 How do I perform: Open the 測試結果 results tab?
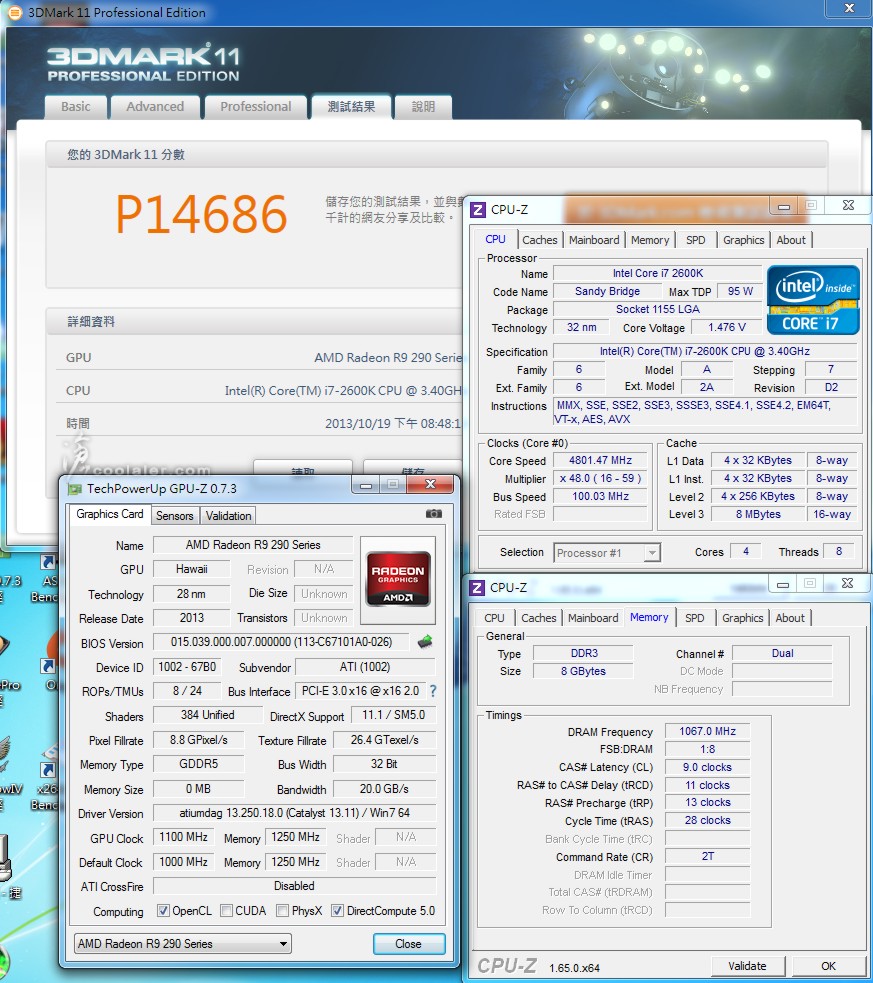(x=351, y=107)
